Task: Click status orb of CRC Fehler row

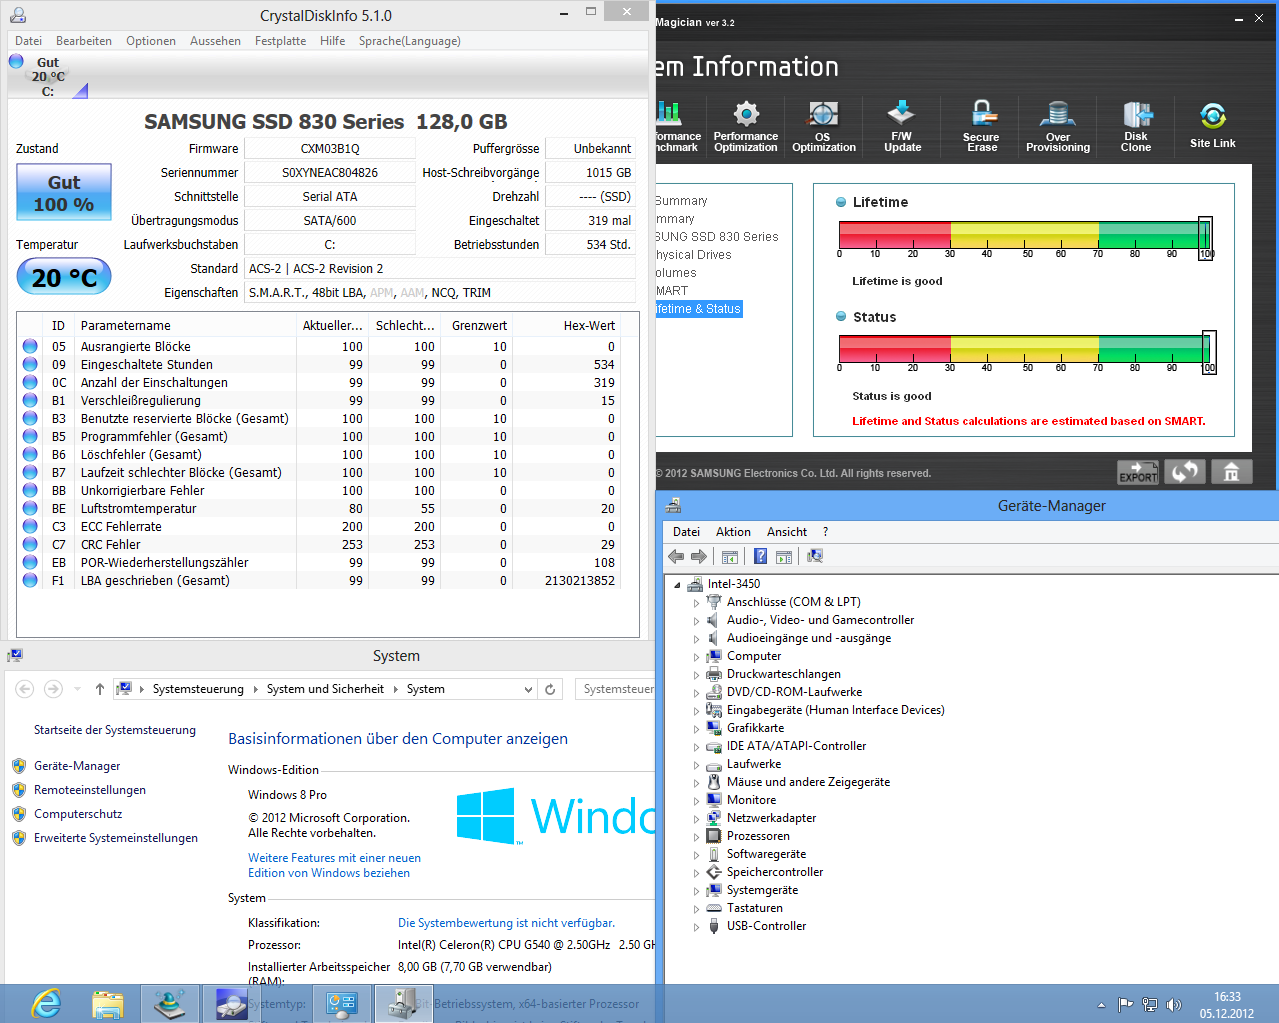Action: click(30, 545)
